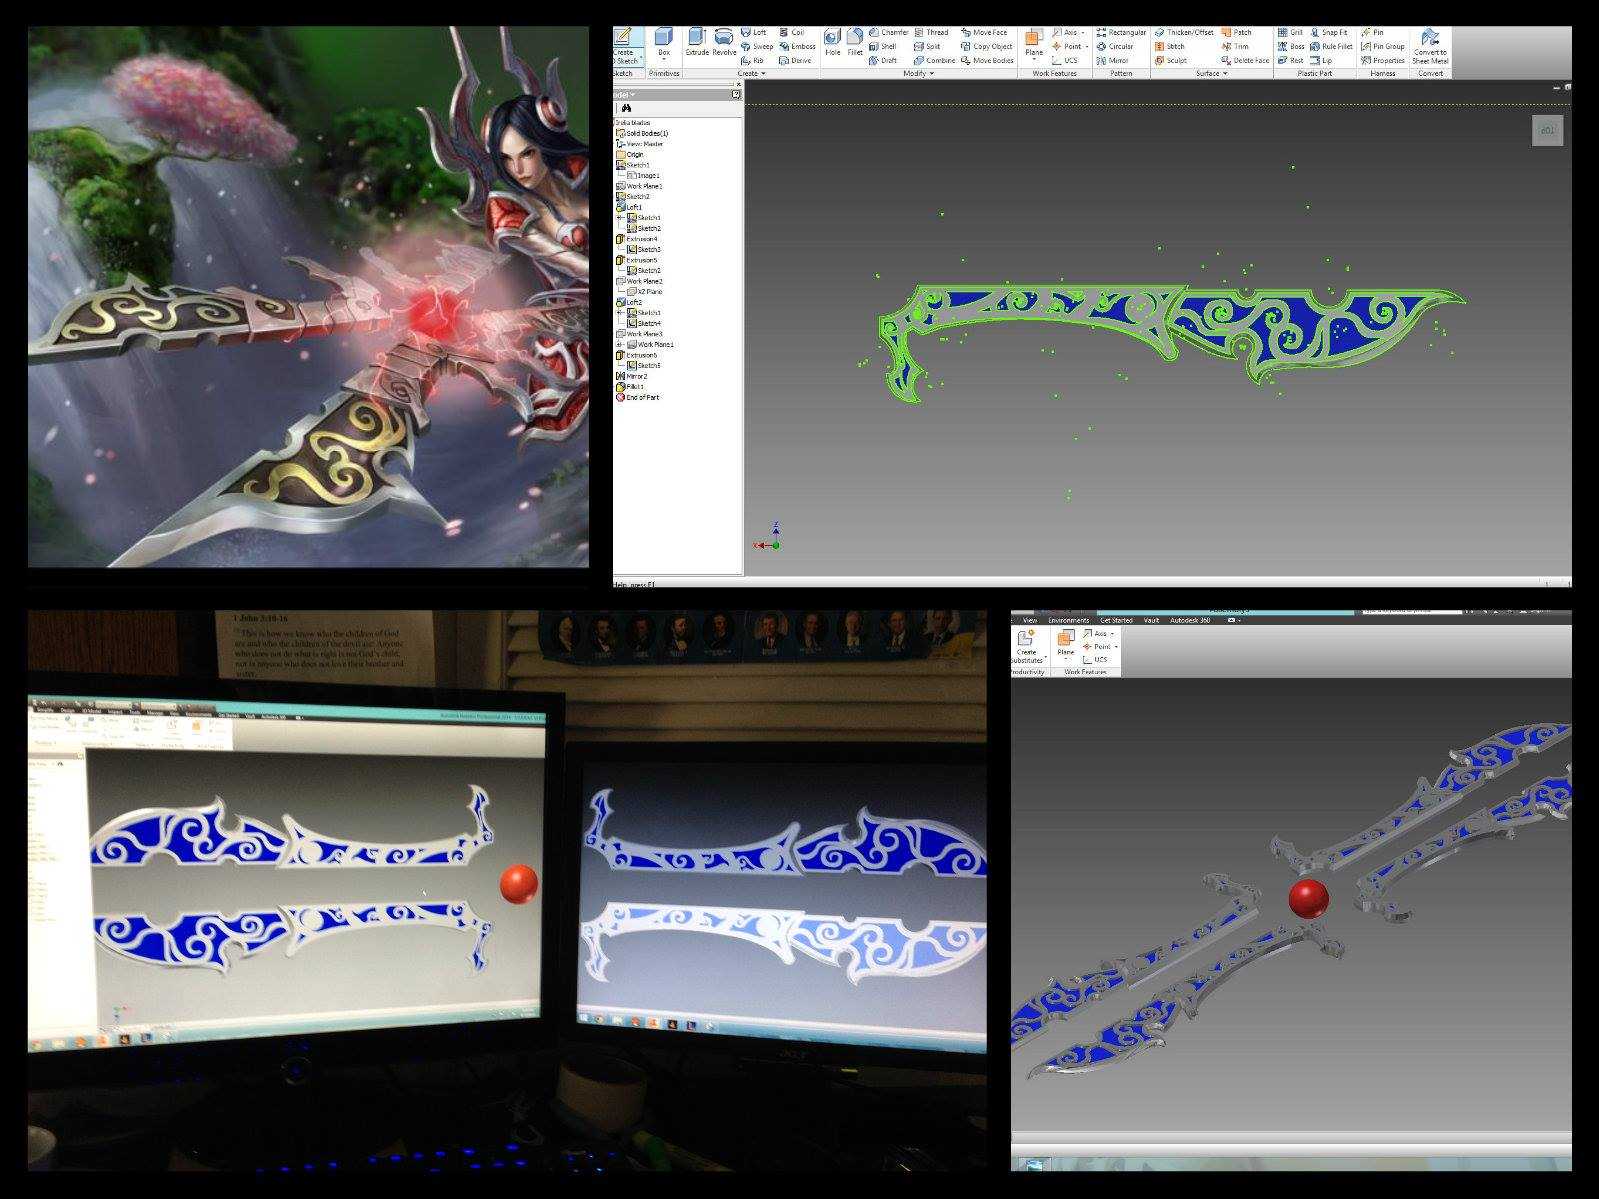
Task: Click the Move Bodies button
Action: [x=987, y=61]
